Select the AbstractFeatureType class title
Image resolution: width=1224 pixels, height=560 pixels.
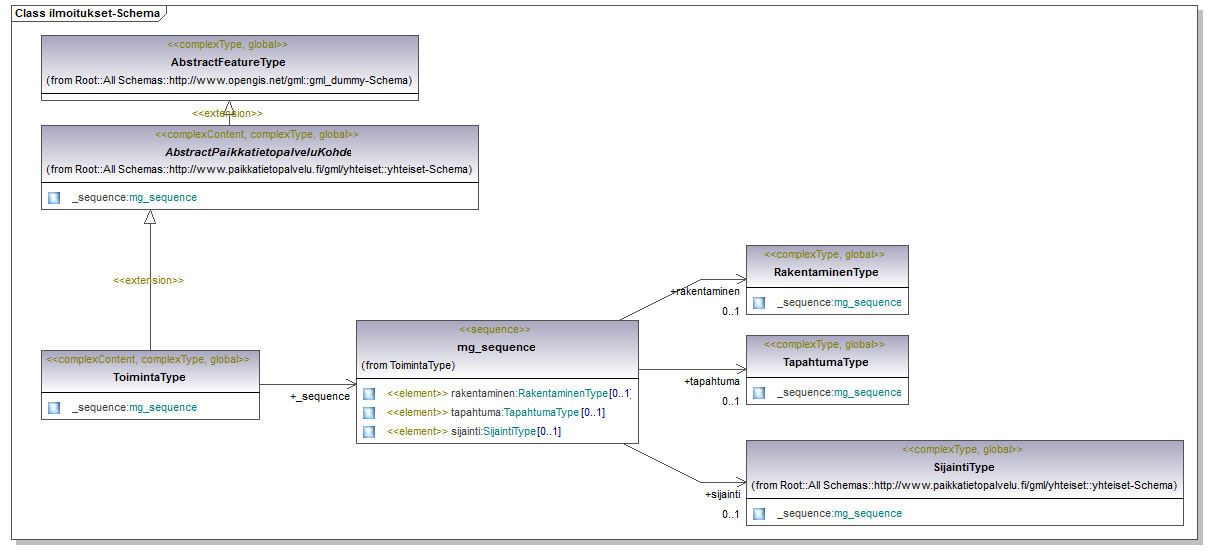[x=228, y=62]
